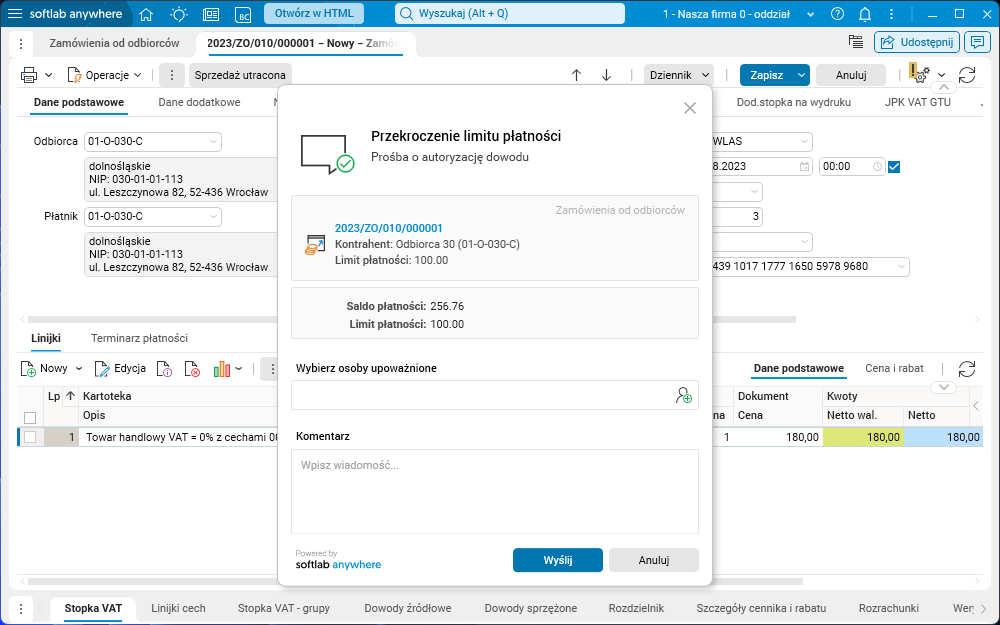Click the time field 00:00

[852, 166]
